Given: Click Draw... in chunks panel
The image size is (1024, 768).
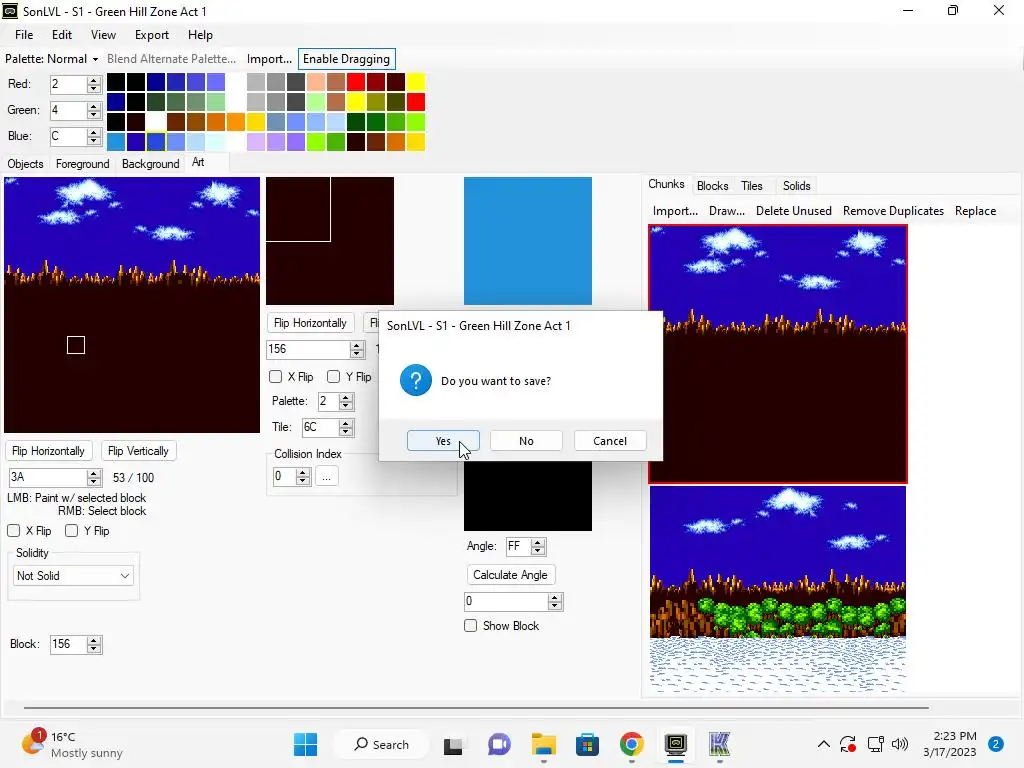Looking at the screenshot, I should (727, 211).
